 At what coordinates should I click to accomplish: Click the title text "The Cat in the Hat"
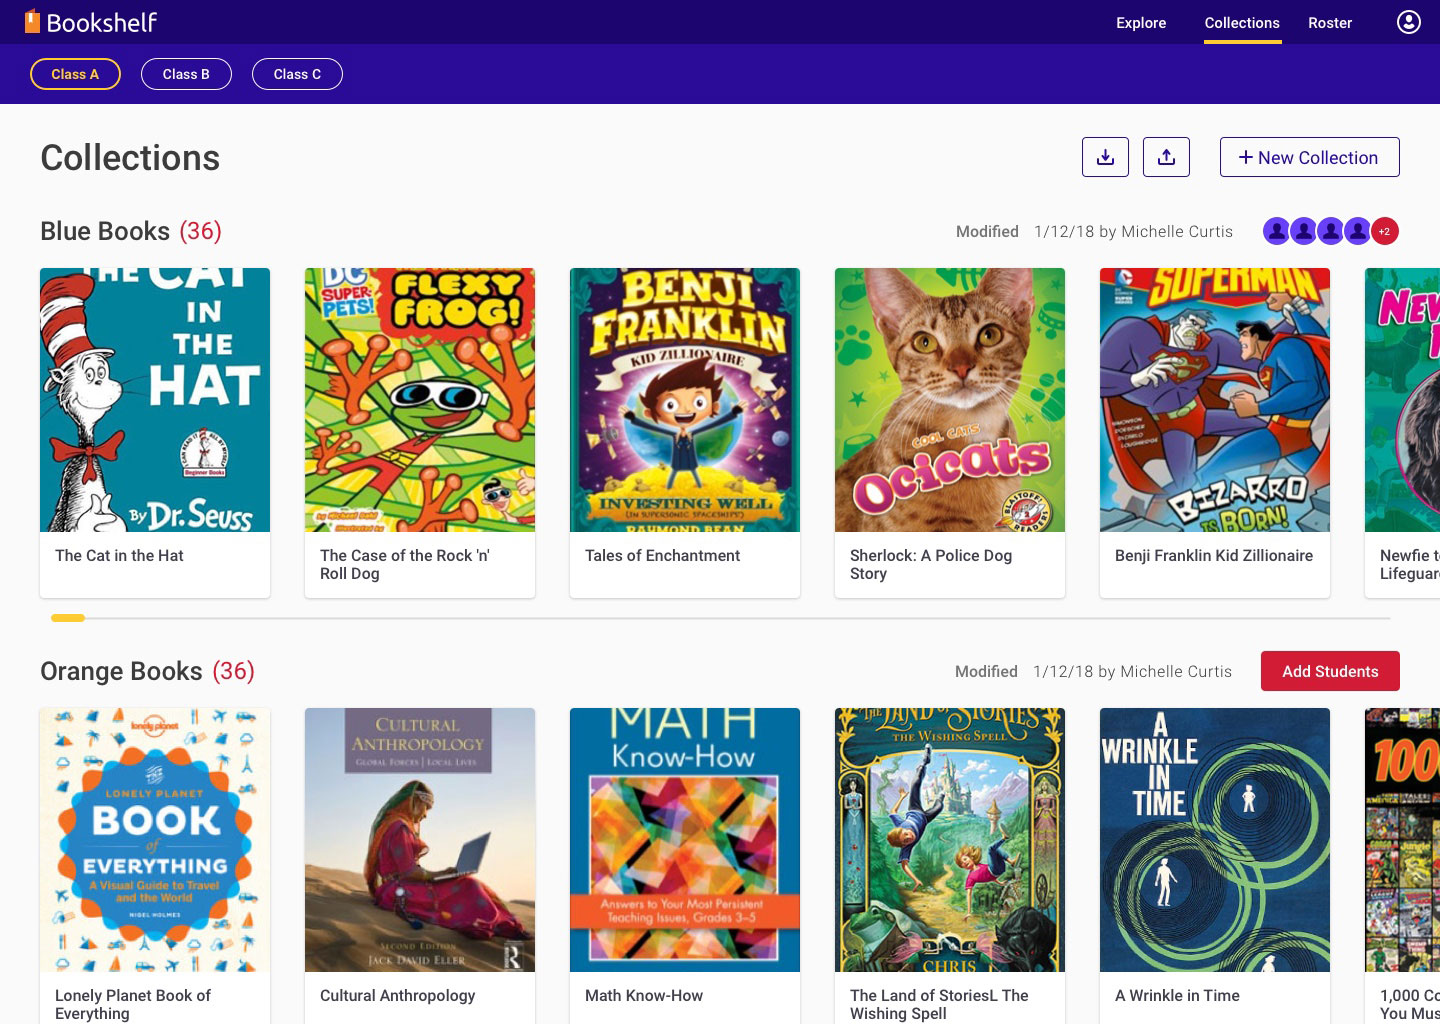119,556
